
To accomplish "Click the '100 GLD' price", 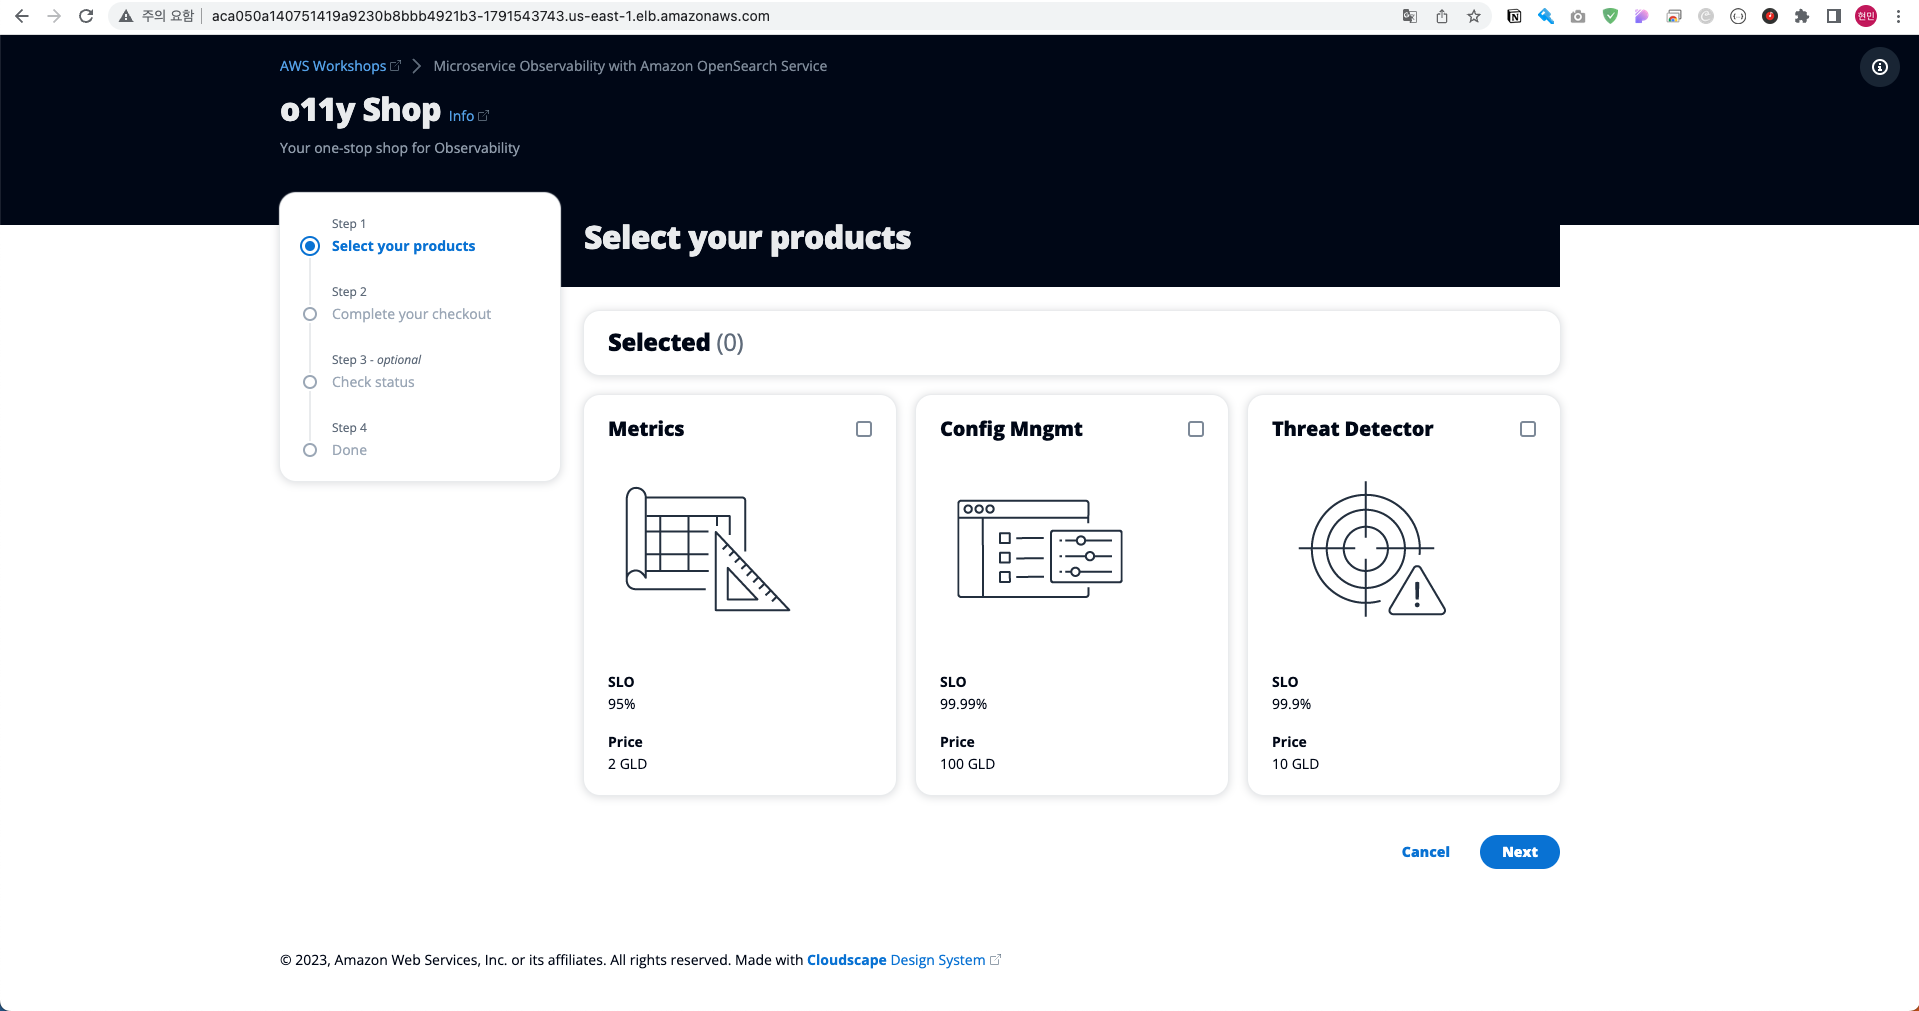I will click(x=967, y=764).
